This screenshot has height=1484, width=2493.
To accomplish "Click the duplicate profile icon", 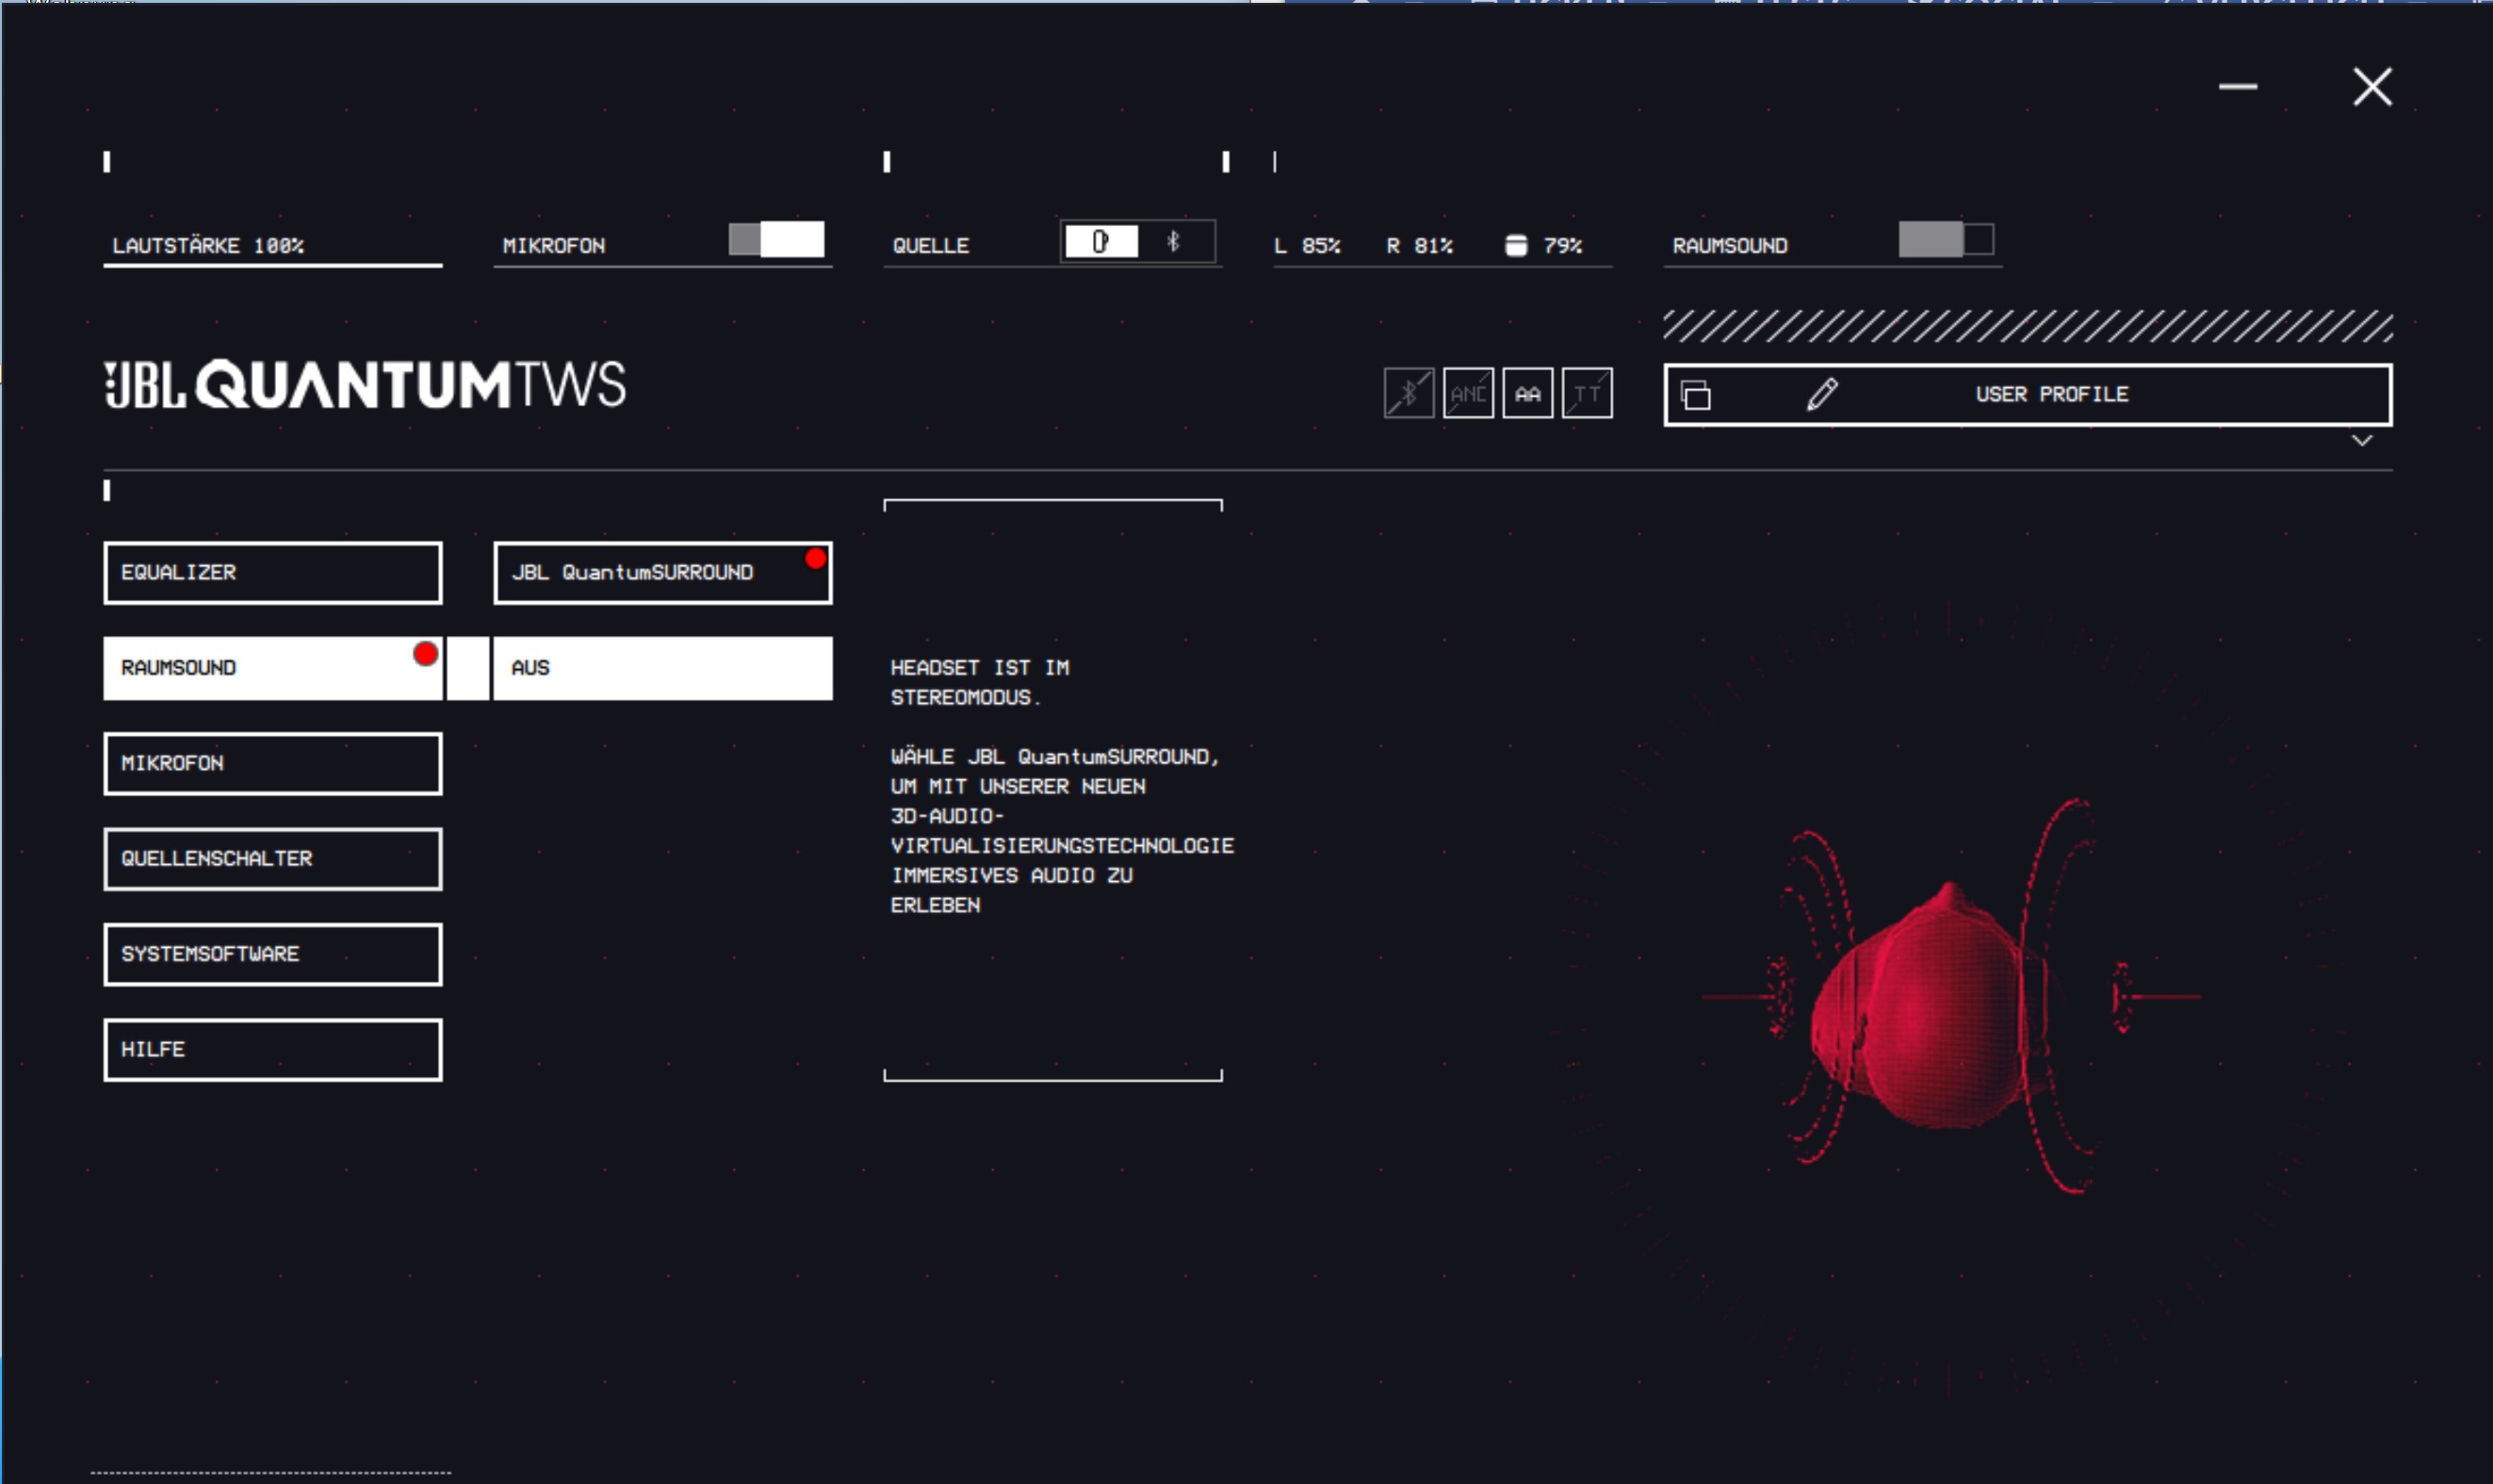I will (1695, 395).
